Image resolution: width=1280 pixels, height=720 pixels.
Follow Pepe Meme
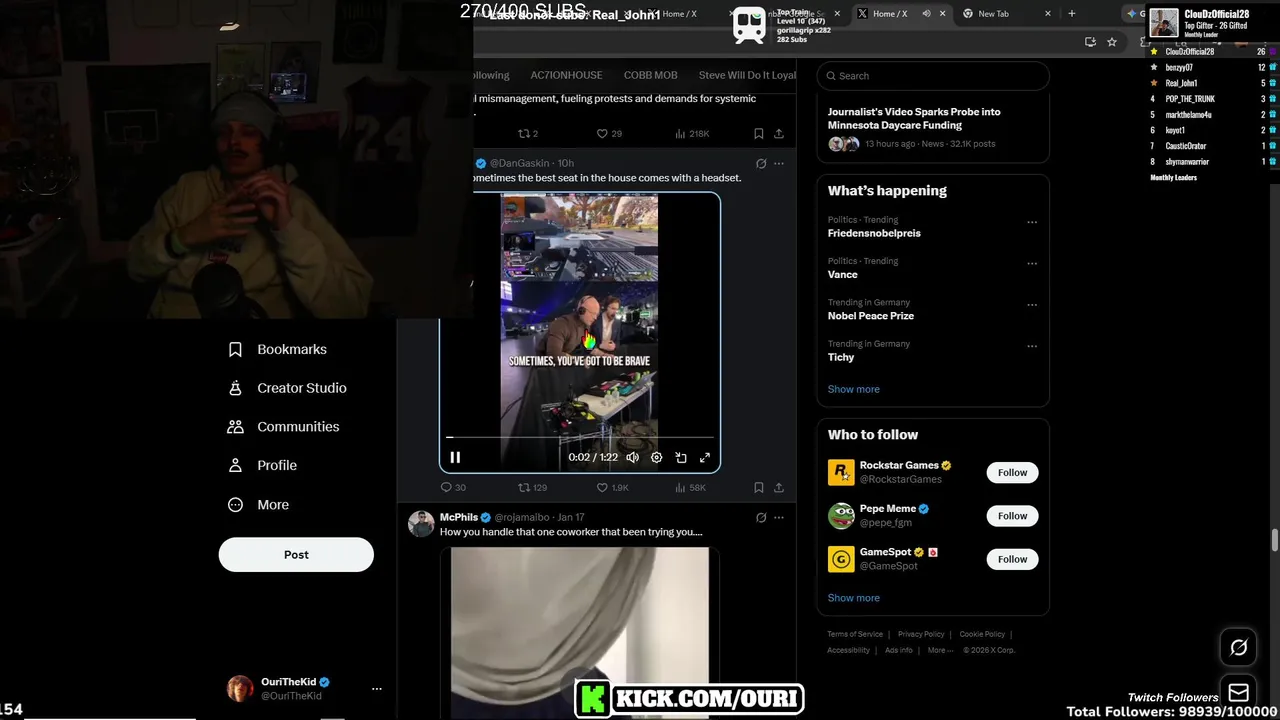click(x=1012, y=516)
